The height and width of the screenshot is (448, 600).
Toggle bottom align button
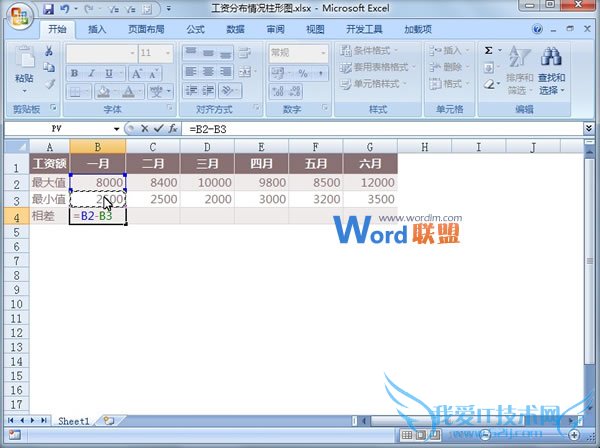[225, 52]
